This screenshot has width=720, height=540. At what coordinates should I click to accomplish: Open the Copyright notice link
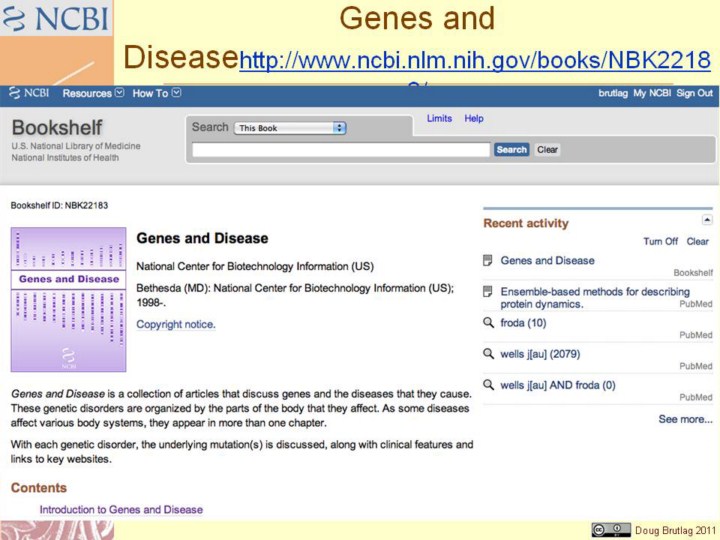pos(176,324)
